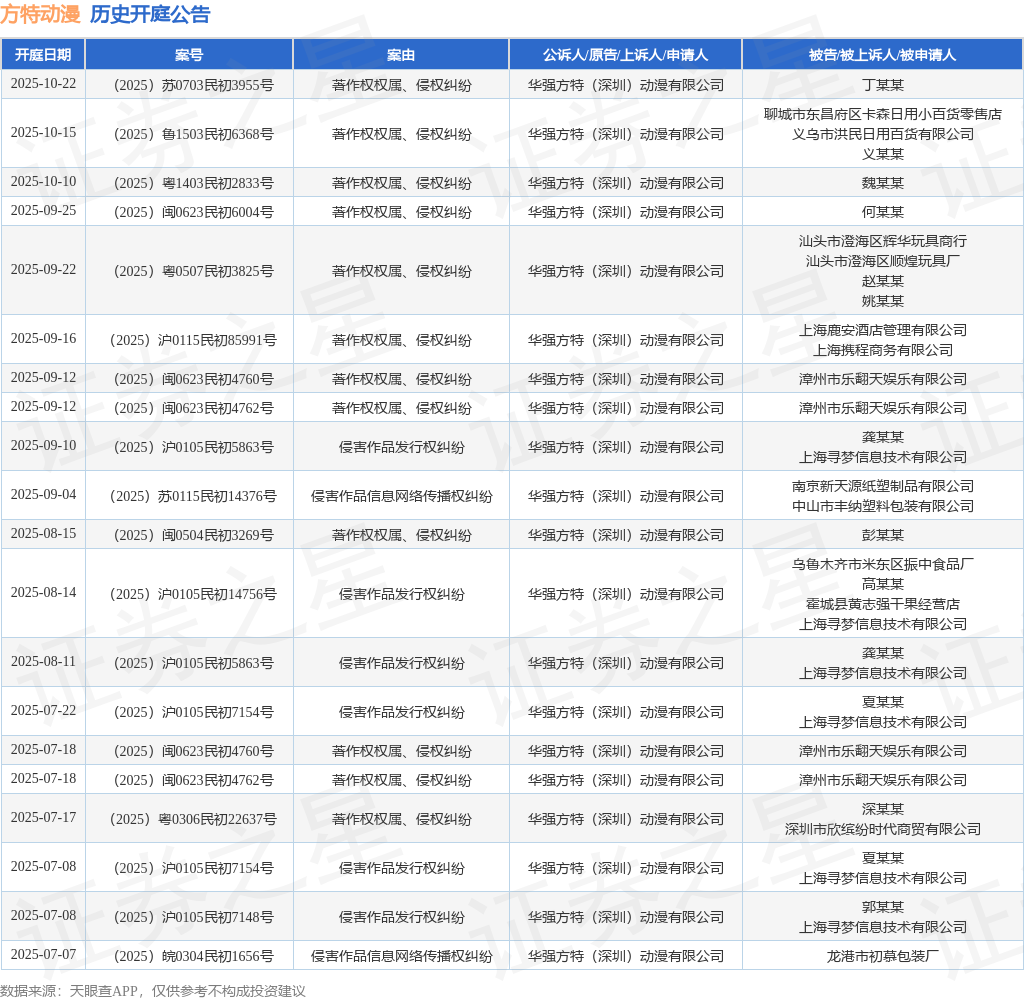Click the 方特动漫 title text
Viewport: 1024px width, 1000px height.
[40, 14]
